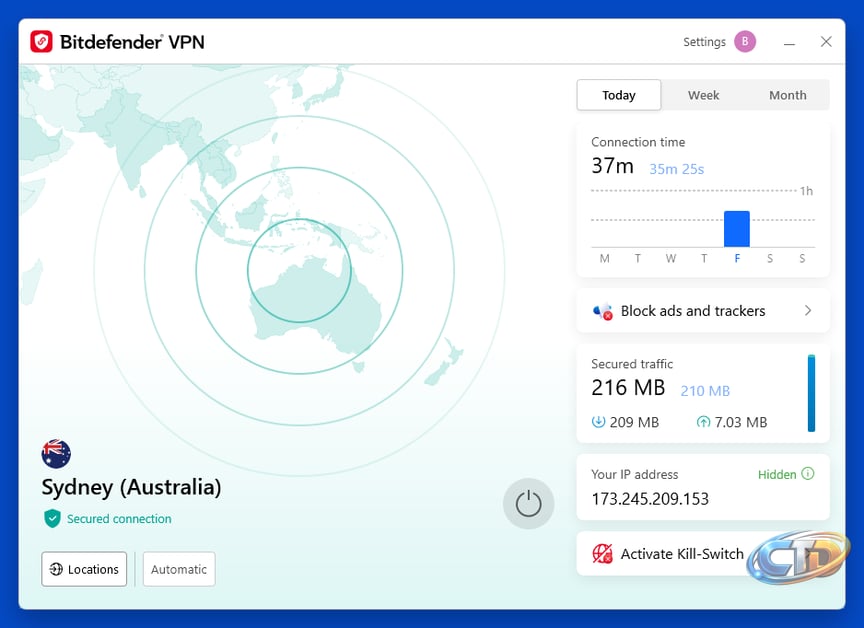Click the 1h chart scale label
864x628 pixels.
coord(806,191)
